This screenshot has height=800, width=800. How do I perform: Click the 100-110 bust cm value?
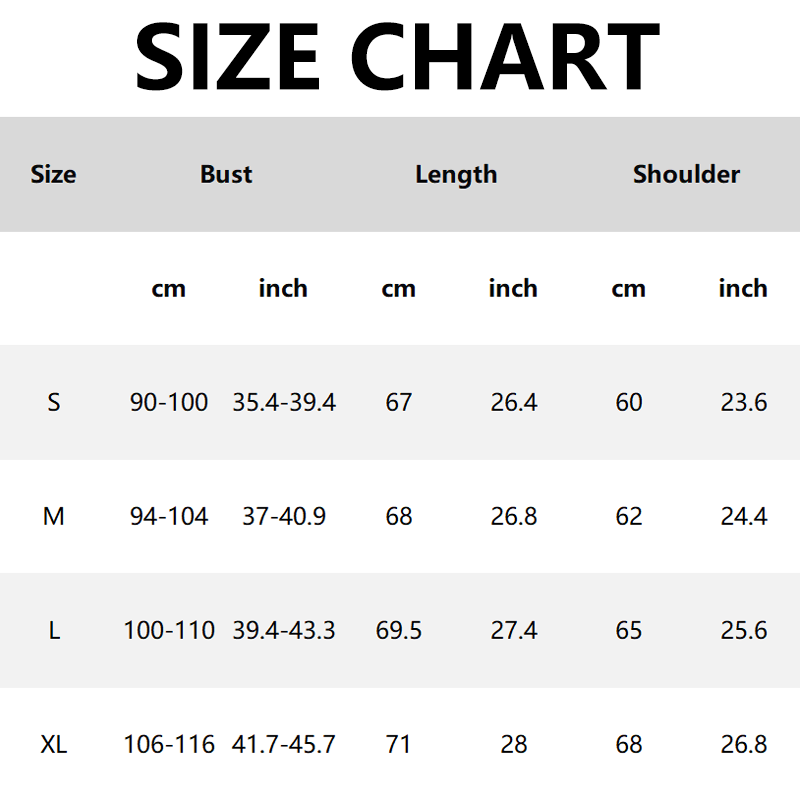pyautogui.click(x=169, y=630)
